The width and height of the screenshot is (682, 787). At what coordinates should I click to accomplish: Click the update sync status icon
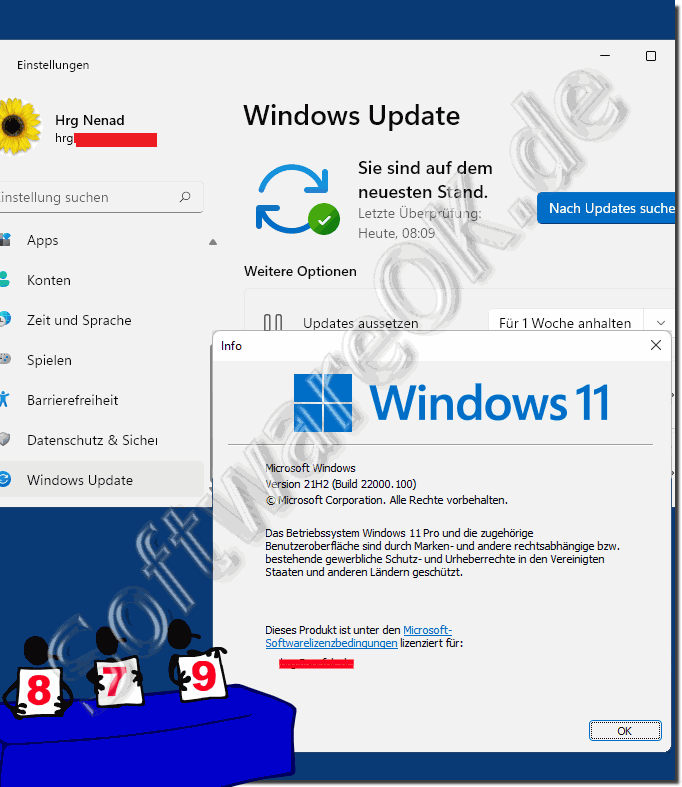(x=297, y=199)
